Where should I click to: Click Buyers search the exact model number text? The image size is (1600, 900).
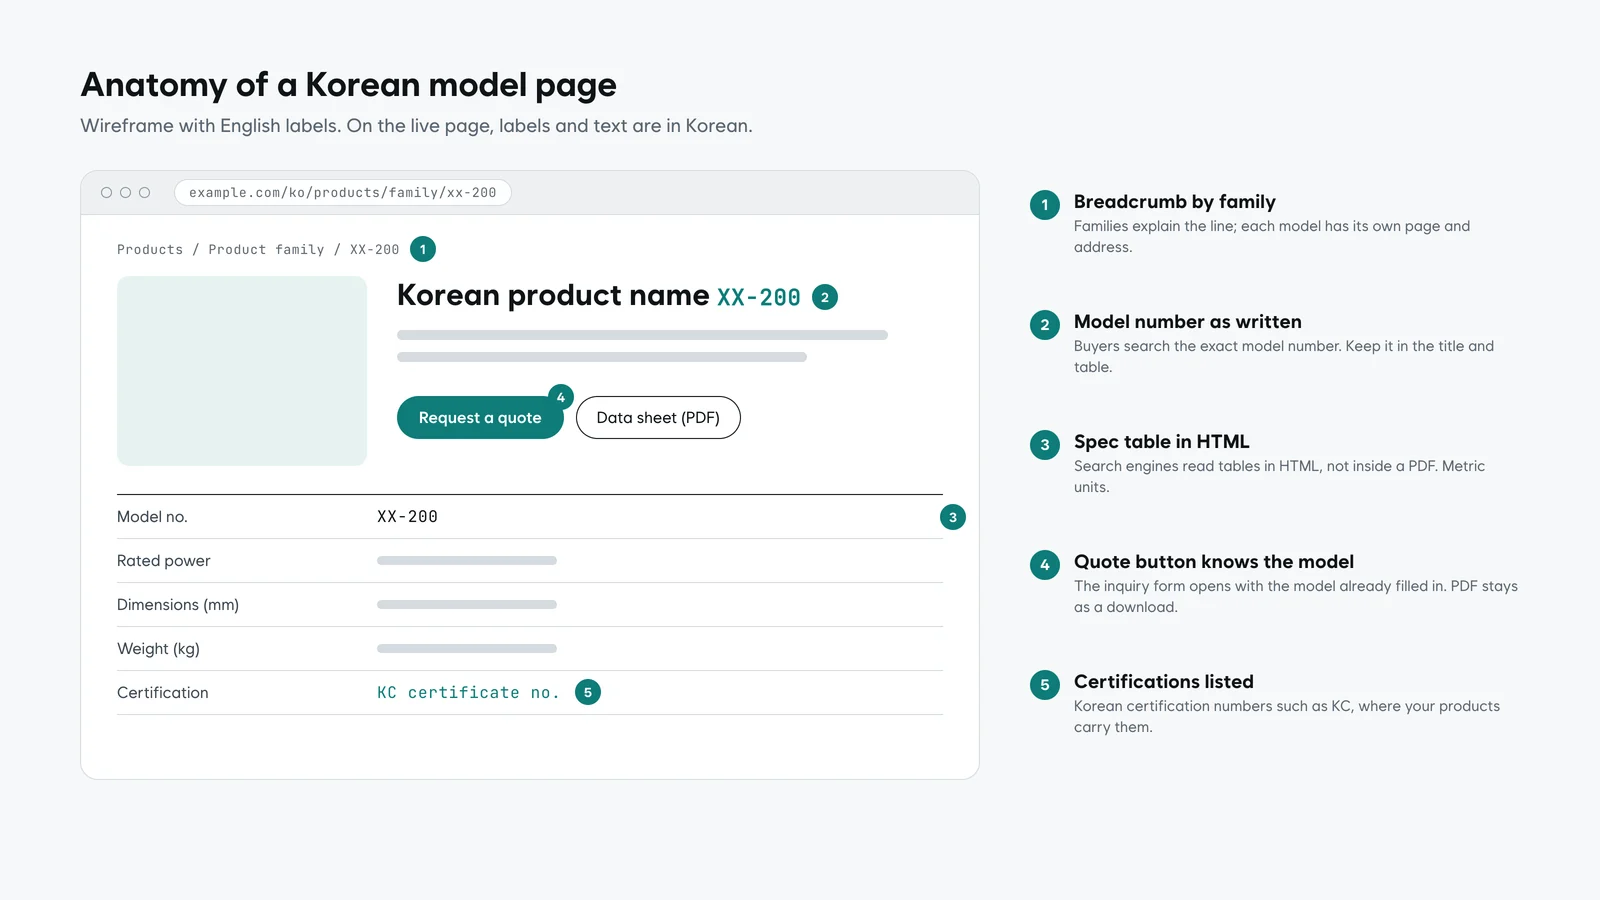point(1284,357)
